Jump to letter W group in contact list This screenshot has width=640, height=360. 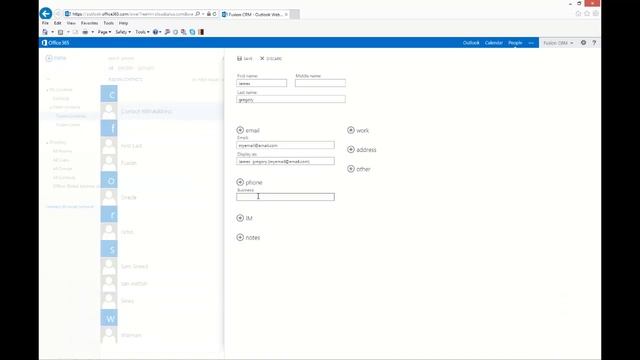coord(109,318)
